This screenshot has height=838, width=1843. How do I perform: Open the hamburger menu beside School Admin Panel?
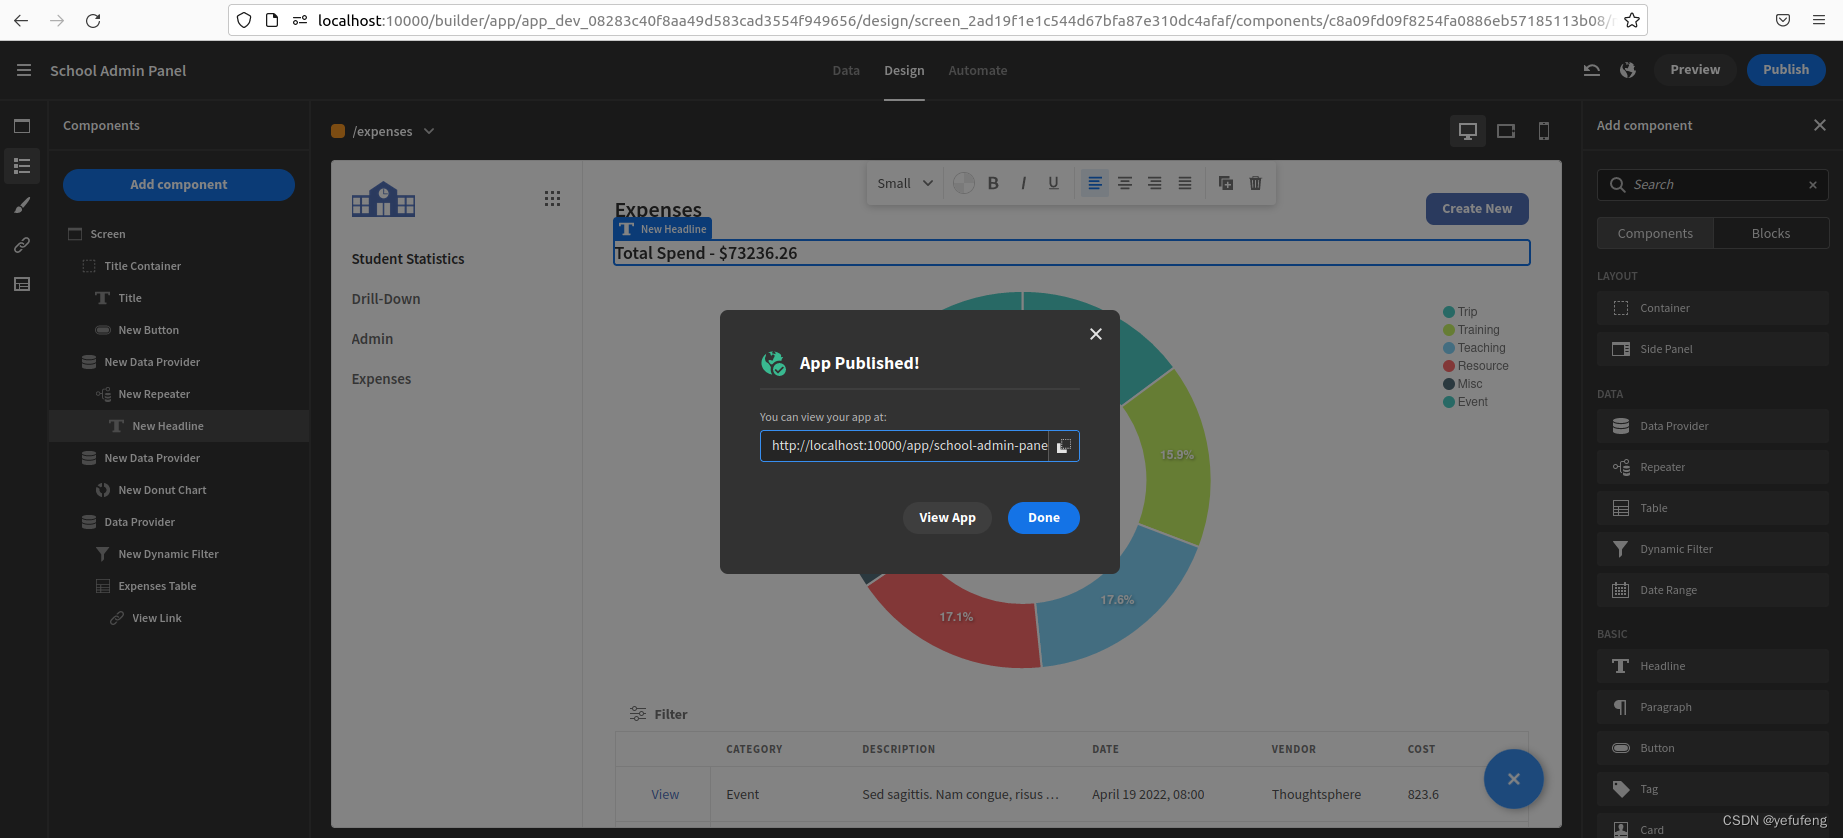[24, 70]
